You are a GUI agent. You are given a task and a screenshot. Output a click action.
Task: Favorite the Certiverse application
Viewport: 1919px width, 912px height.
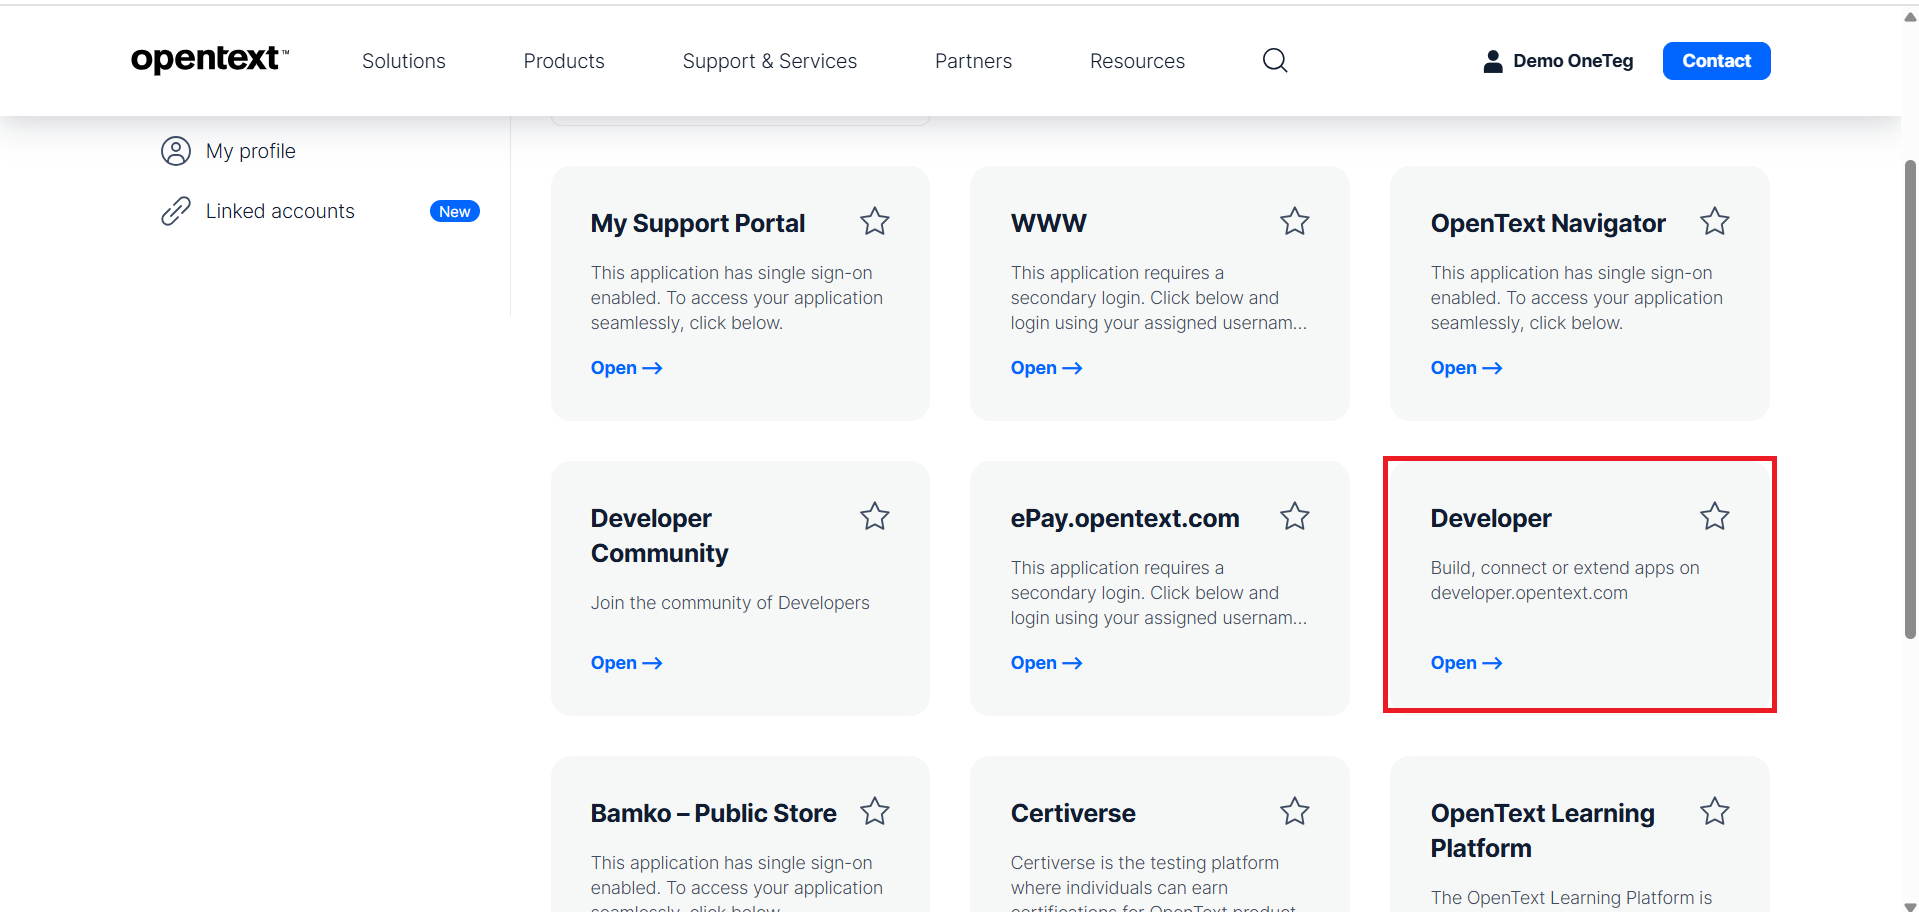tap(1294, 811)
